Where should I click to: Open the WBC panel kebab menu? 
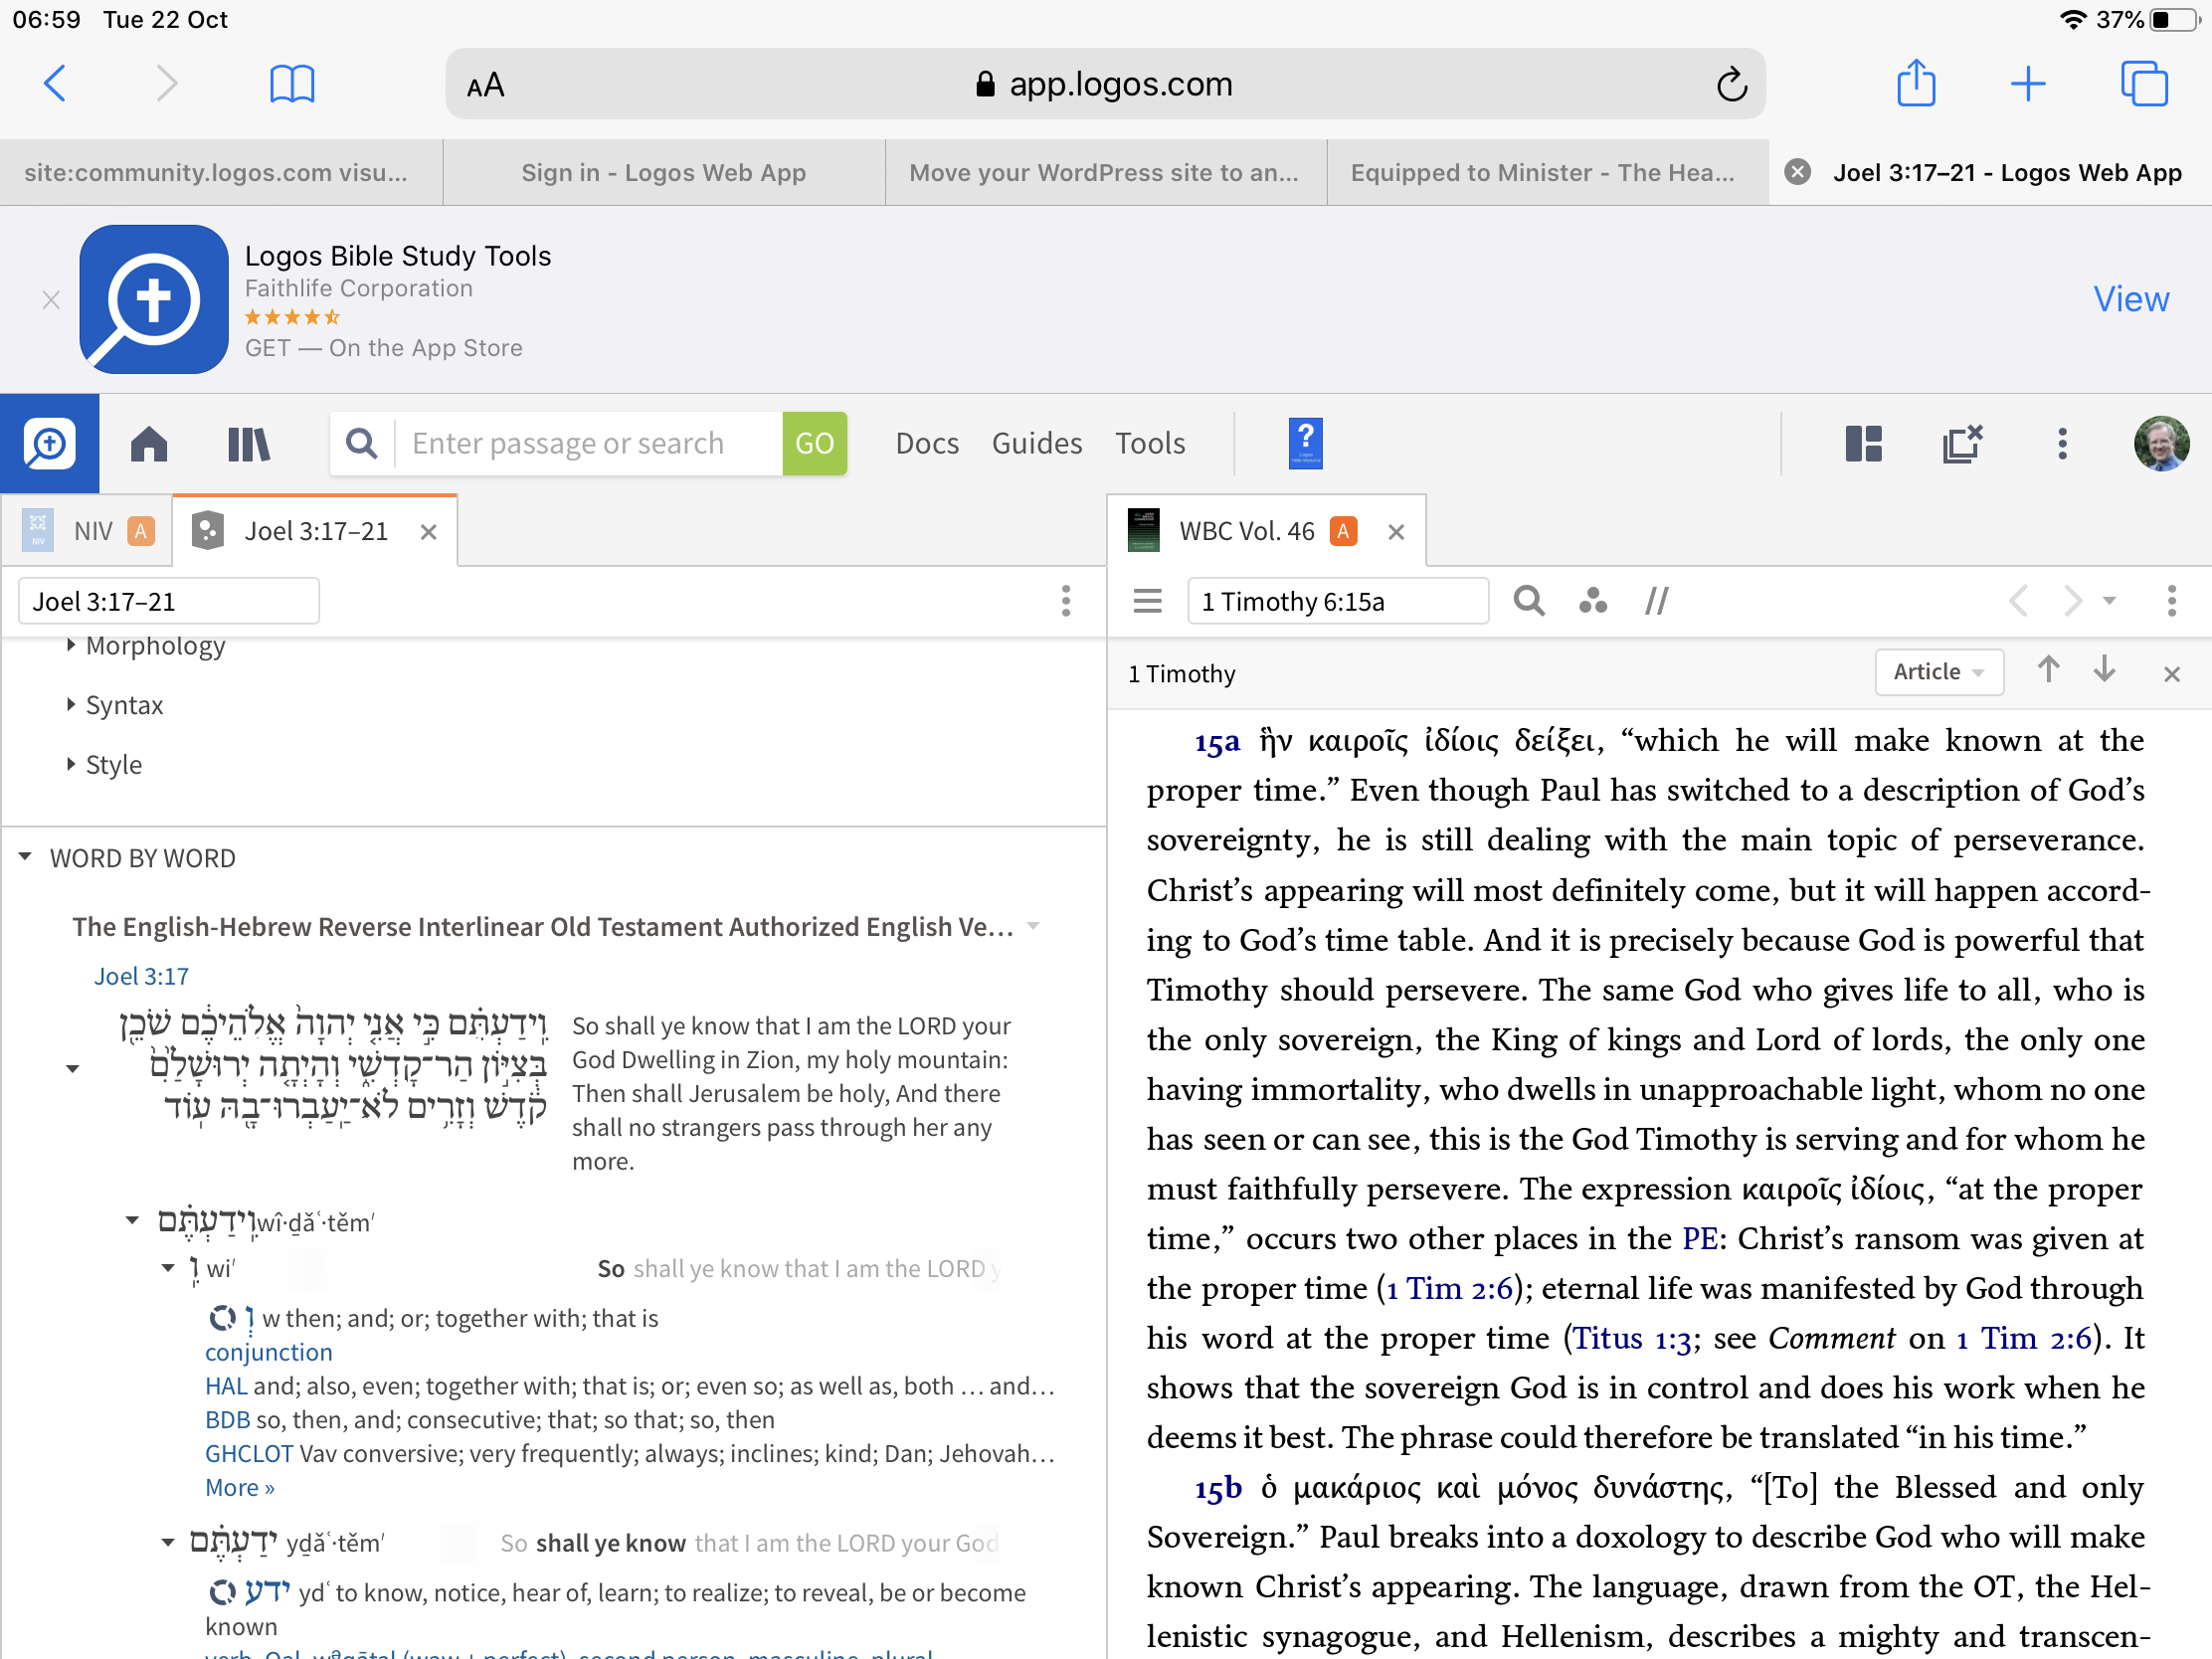(2171, 601)
